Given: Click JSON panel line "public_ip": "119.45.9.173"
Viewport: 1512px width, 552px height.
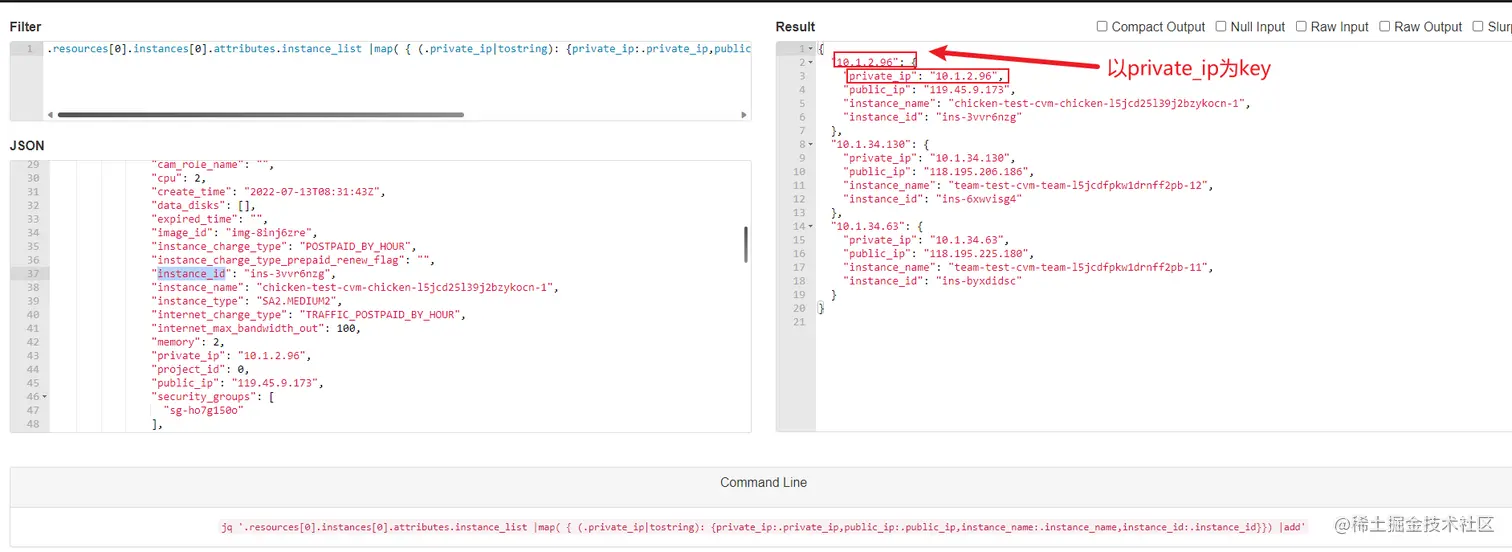Looking at the screenshot, I should coord(237,383).
